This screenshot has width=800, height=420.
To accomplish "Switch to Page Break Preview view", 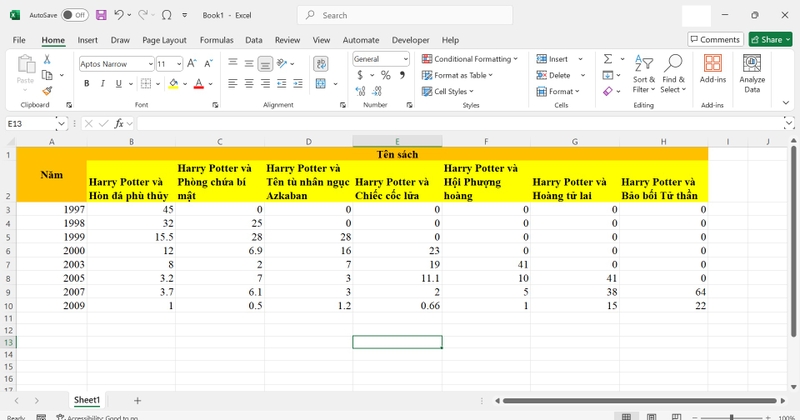I will (x=676, y=416).
